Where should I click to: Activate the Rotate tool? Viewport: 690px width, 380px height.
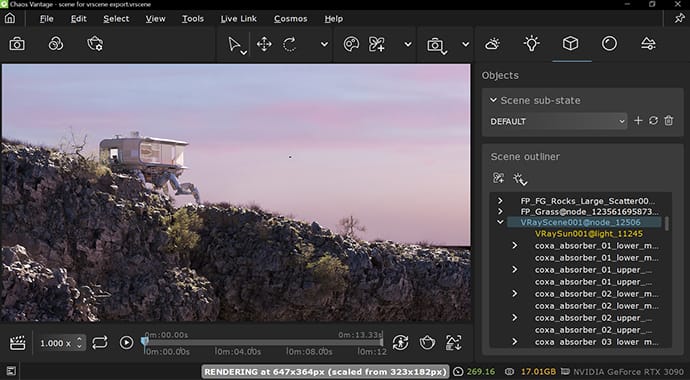pyautogui.click(x=290, y=44)
